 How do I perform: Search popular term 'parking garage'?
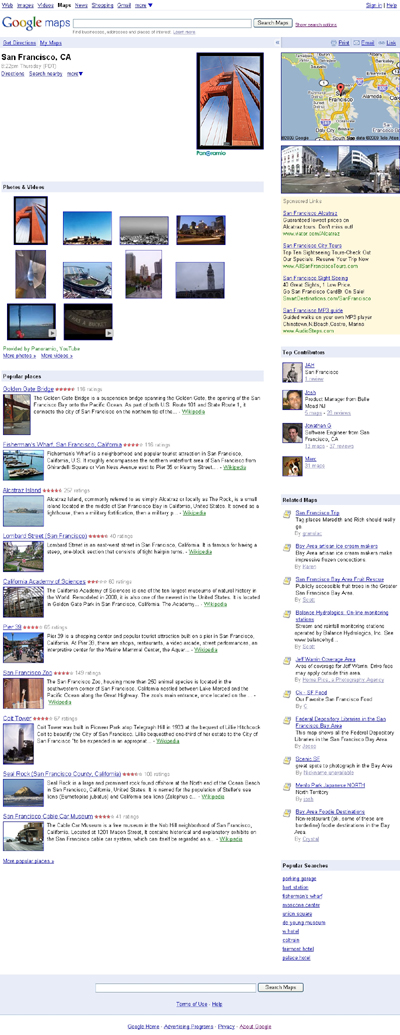tap(299, 879)
